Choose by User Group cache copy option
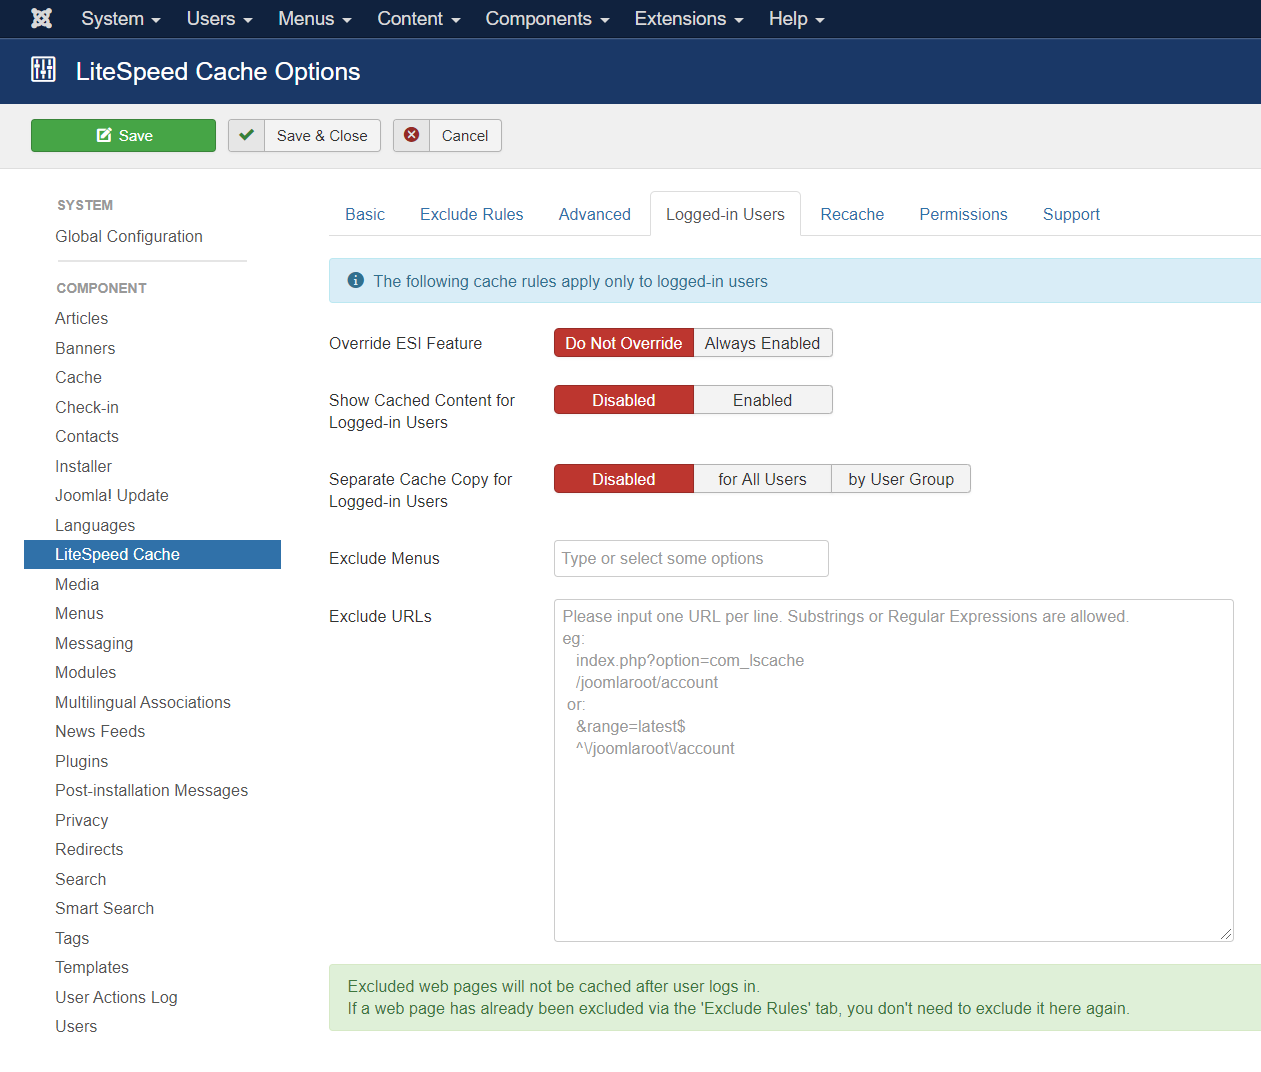This screenshot has width=1261, height=1072. pos(901,479)
